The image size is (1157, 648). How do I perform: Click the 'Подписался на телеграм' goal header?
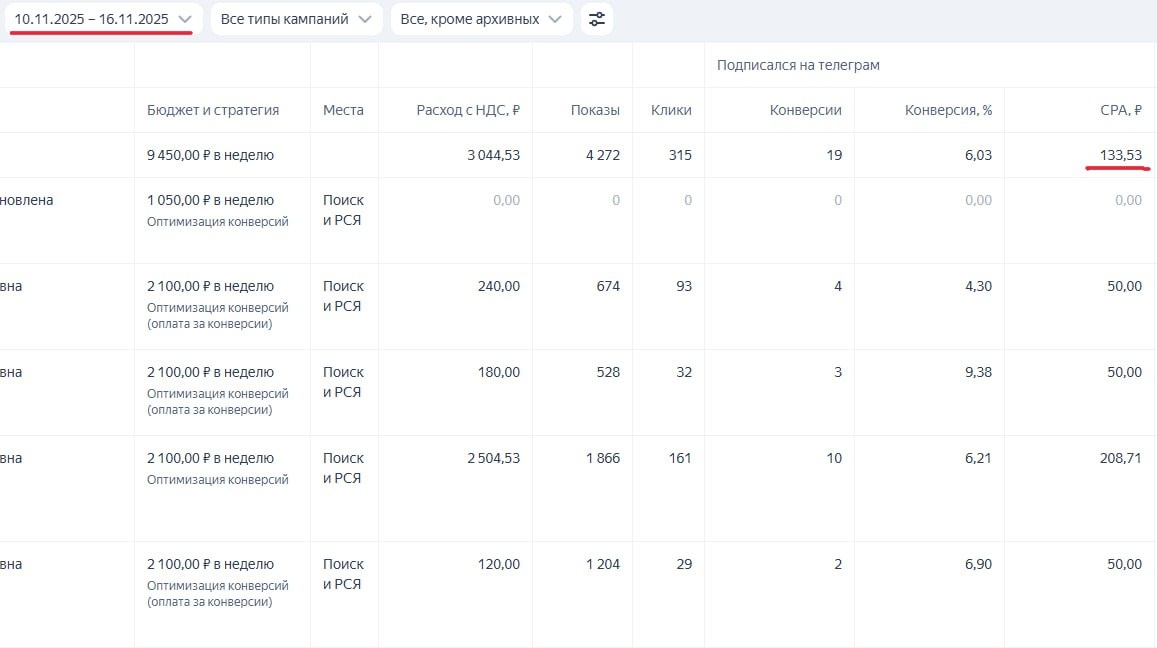798,65
